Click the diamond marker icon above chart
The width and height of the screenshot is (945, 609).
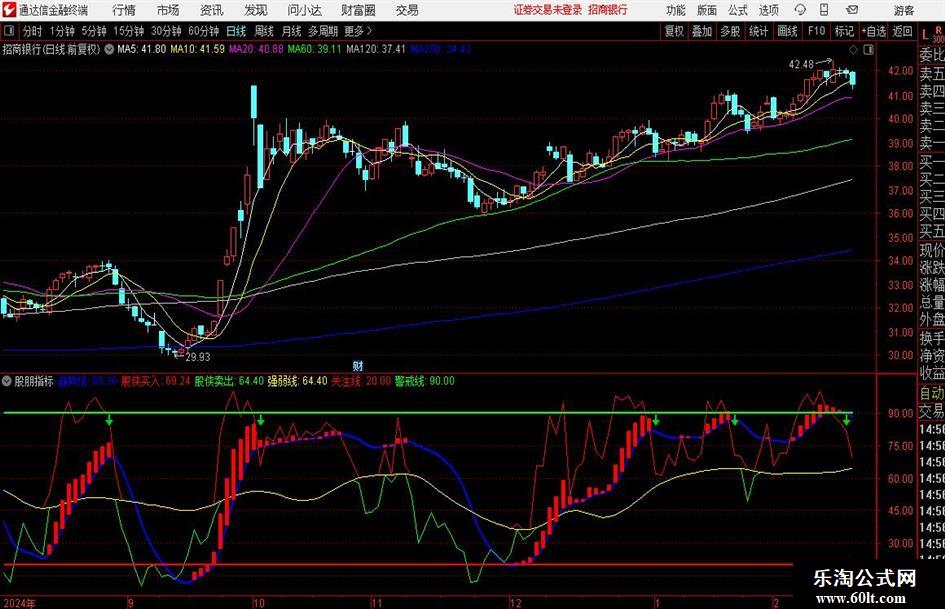(x=853, y=49)
